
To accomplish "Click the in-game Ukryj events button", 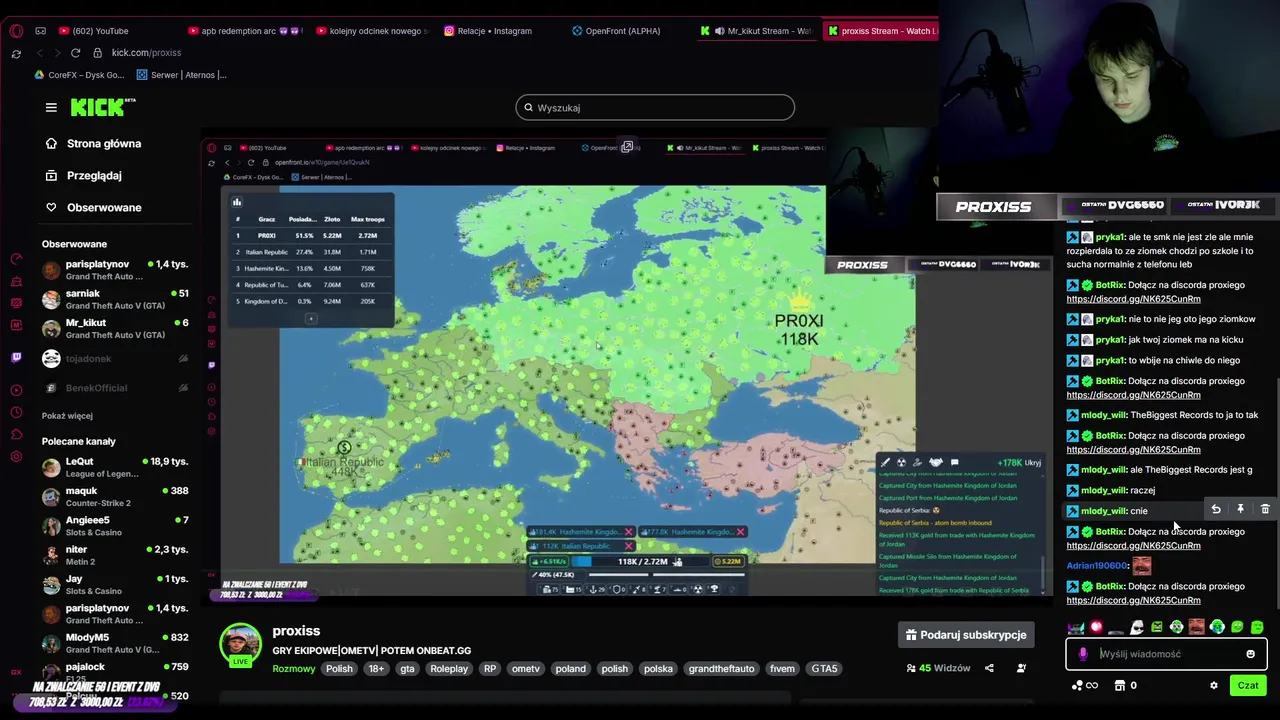I will pyautogui.click(x=1032, y=463).
